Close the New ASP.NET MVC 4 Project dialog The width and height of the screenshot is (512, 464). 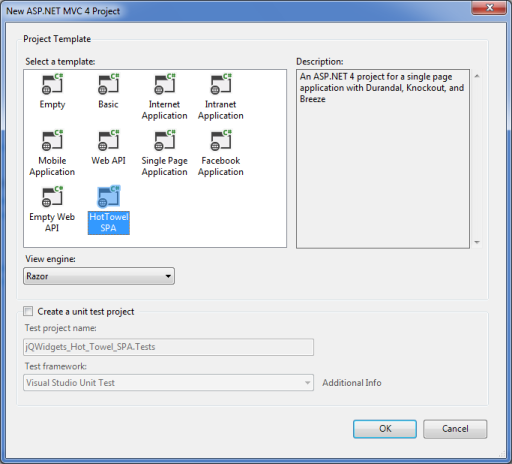[x=489, y=8]
